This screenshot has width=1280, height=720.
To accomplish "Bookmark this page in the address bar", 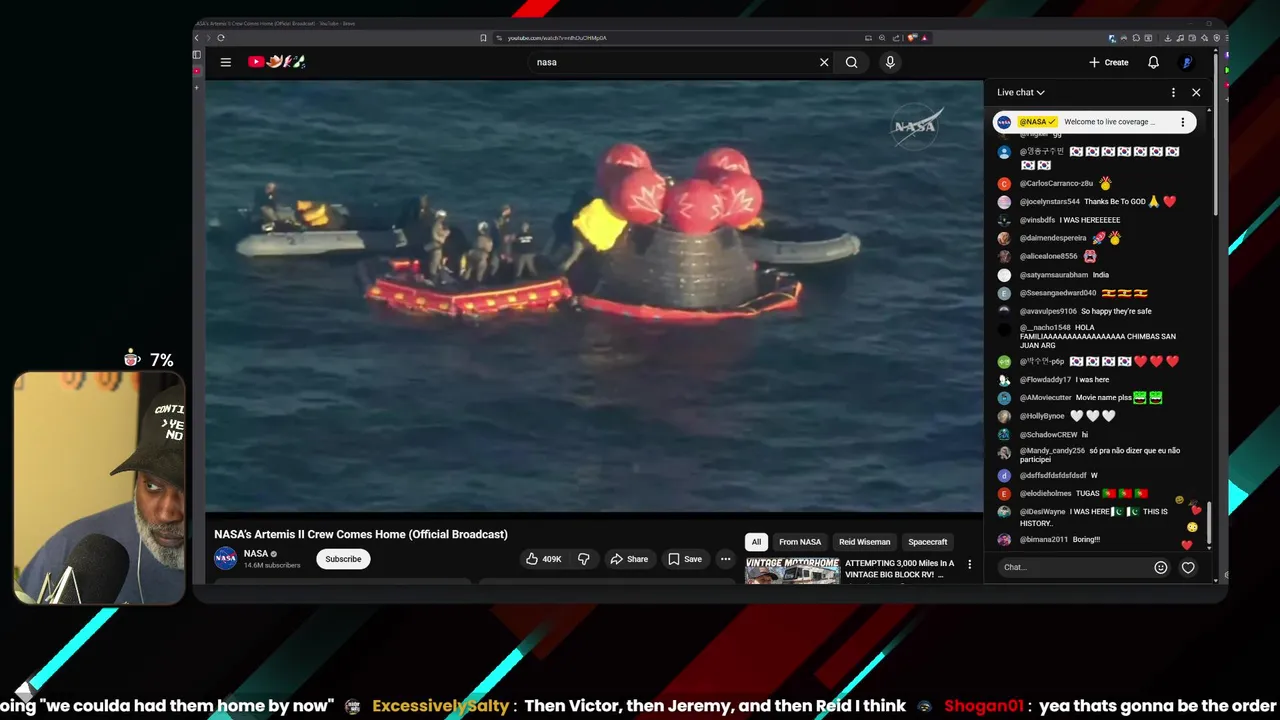I will (483, 38).
